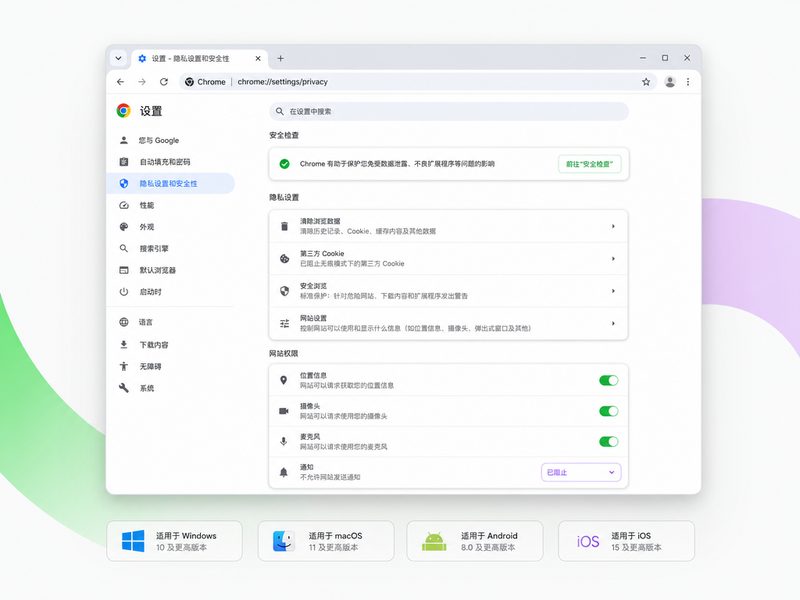The image size is (800, 600).
Task: Click the 网站设置 row title
Action: [313, 318]
